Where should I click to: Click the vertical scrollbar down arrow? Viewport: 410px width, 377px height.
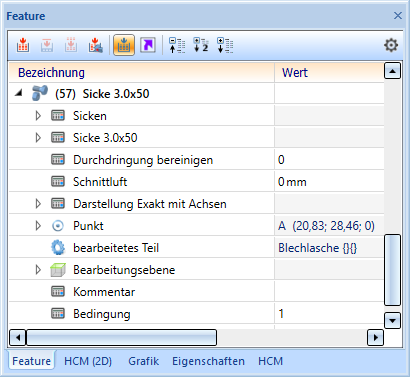392,321
